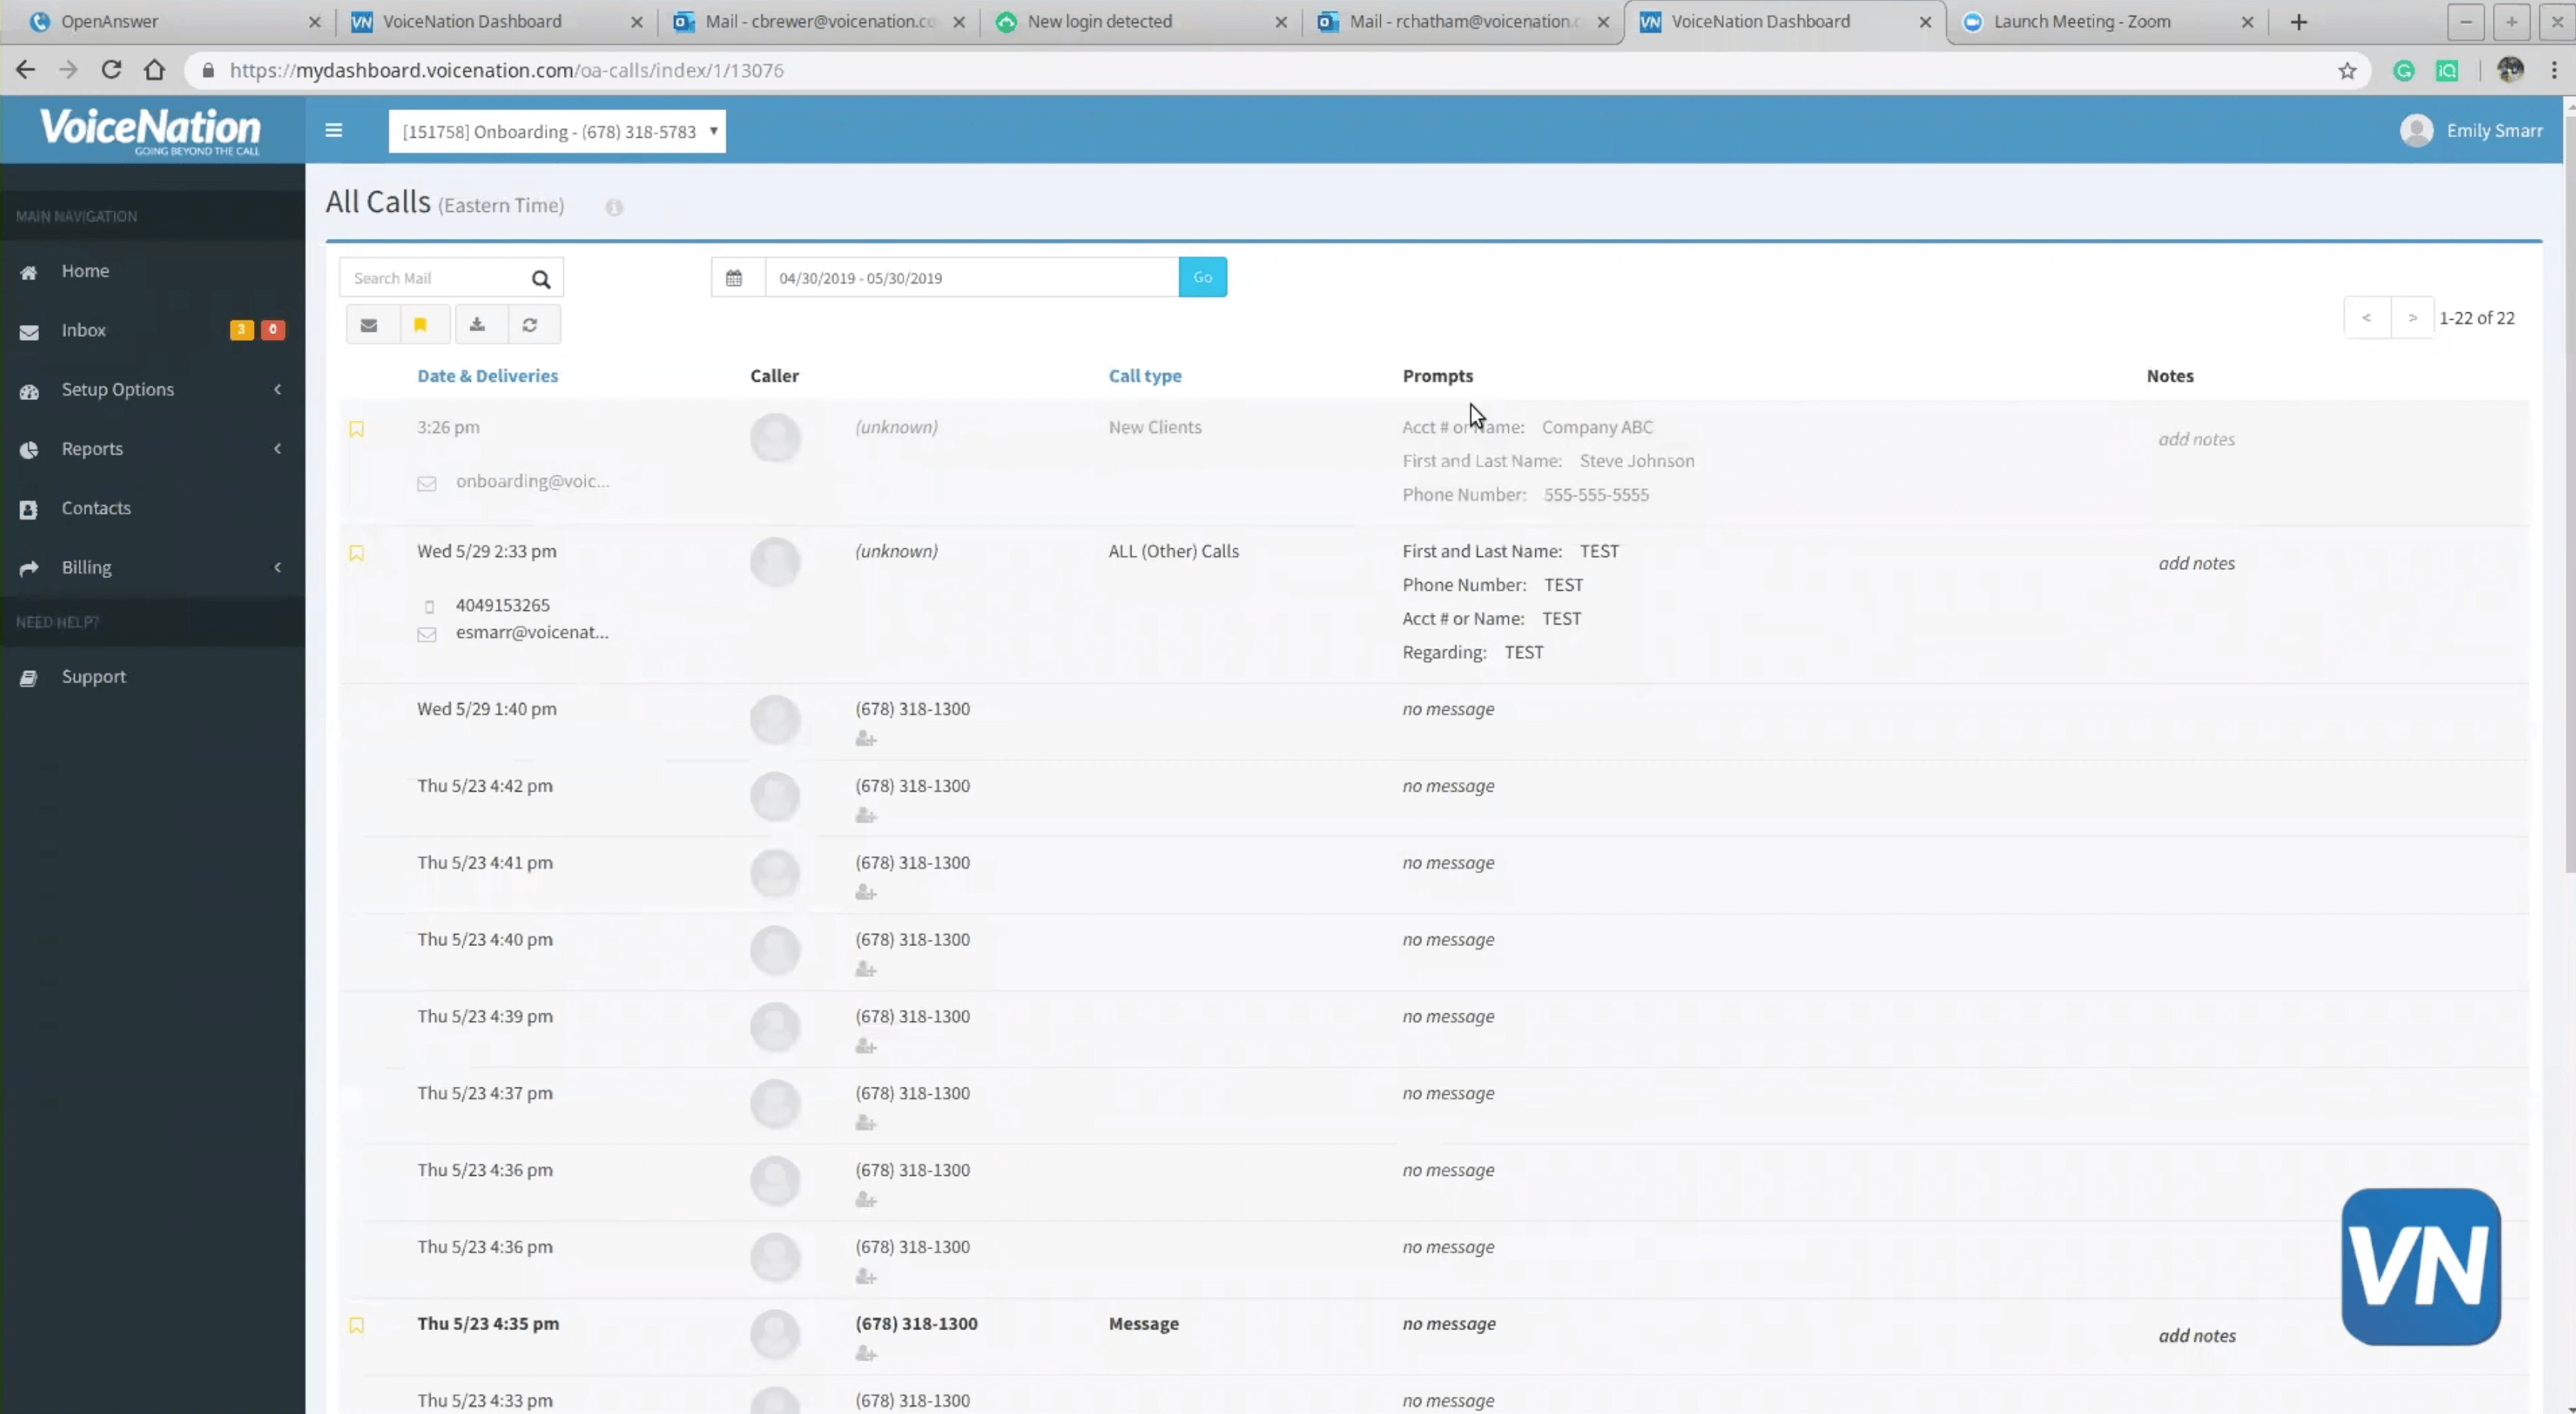Click the red Inbox badge
The image size is (2576, 1414).
(272, 329)
